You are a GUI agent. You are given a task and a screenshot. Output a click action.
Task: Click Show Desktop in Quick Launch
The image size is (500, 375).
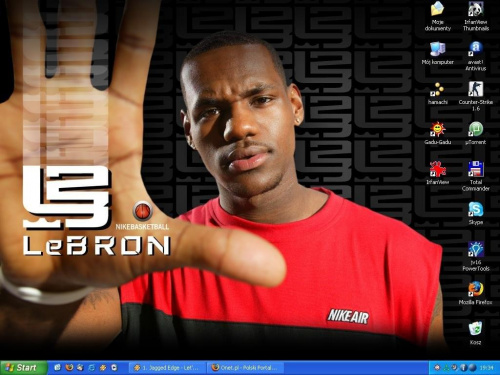click(58, 368)
